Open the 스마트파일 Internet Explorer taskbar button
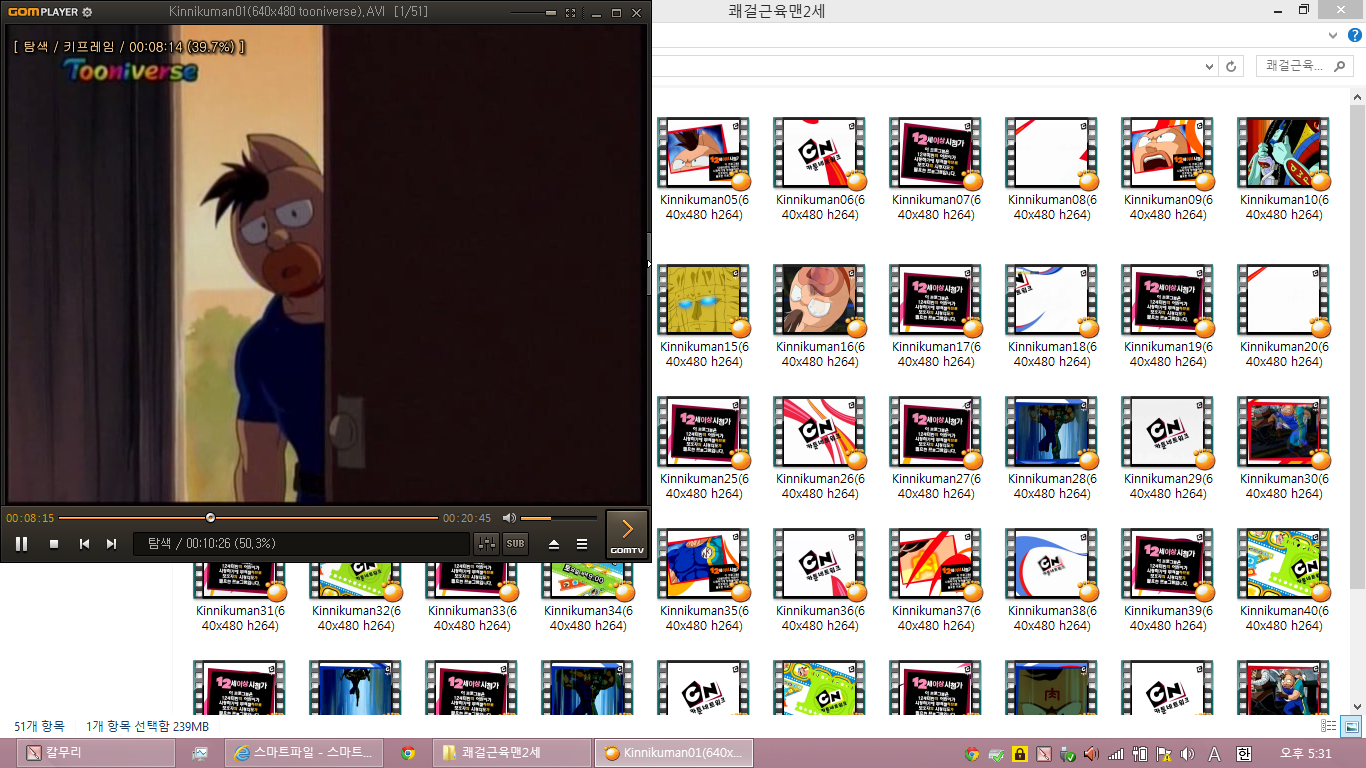This screenshot has width=1366, height=768. point(303,753)
